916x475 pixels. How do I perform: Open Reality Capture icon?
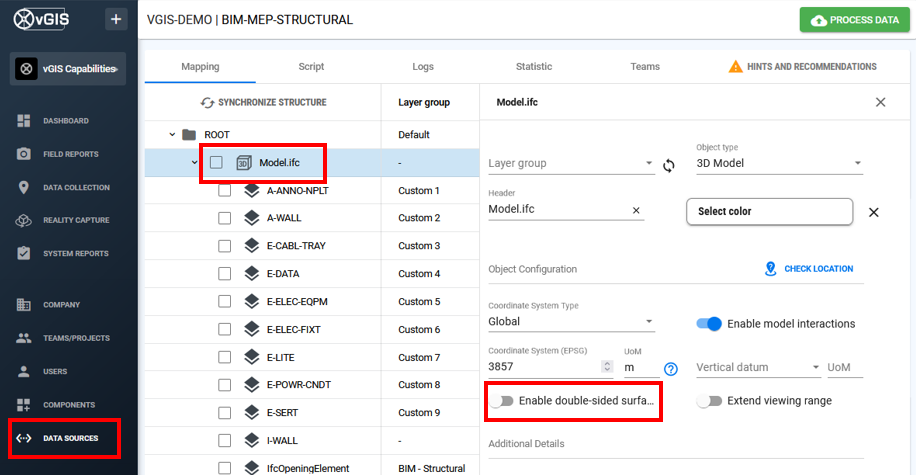click(x=23, y=220)
